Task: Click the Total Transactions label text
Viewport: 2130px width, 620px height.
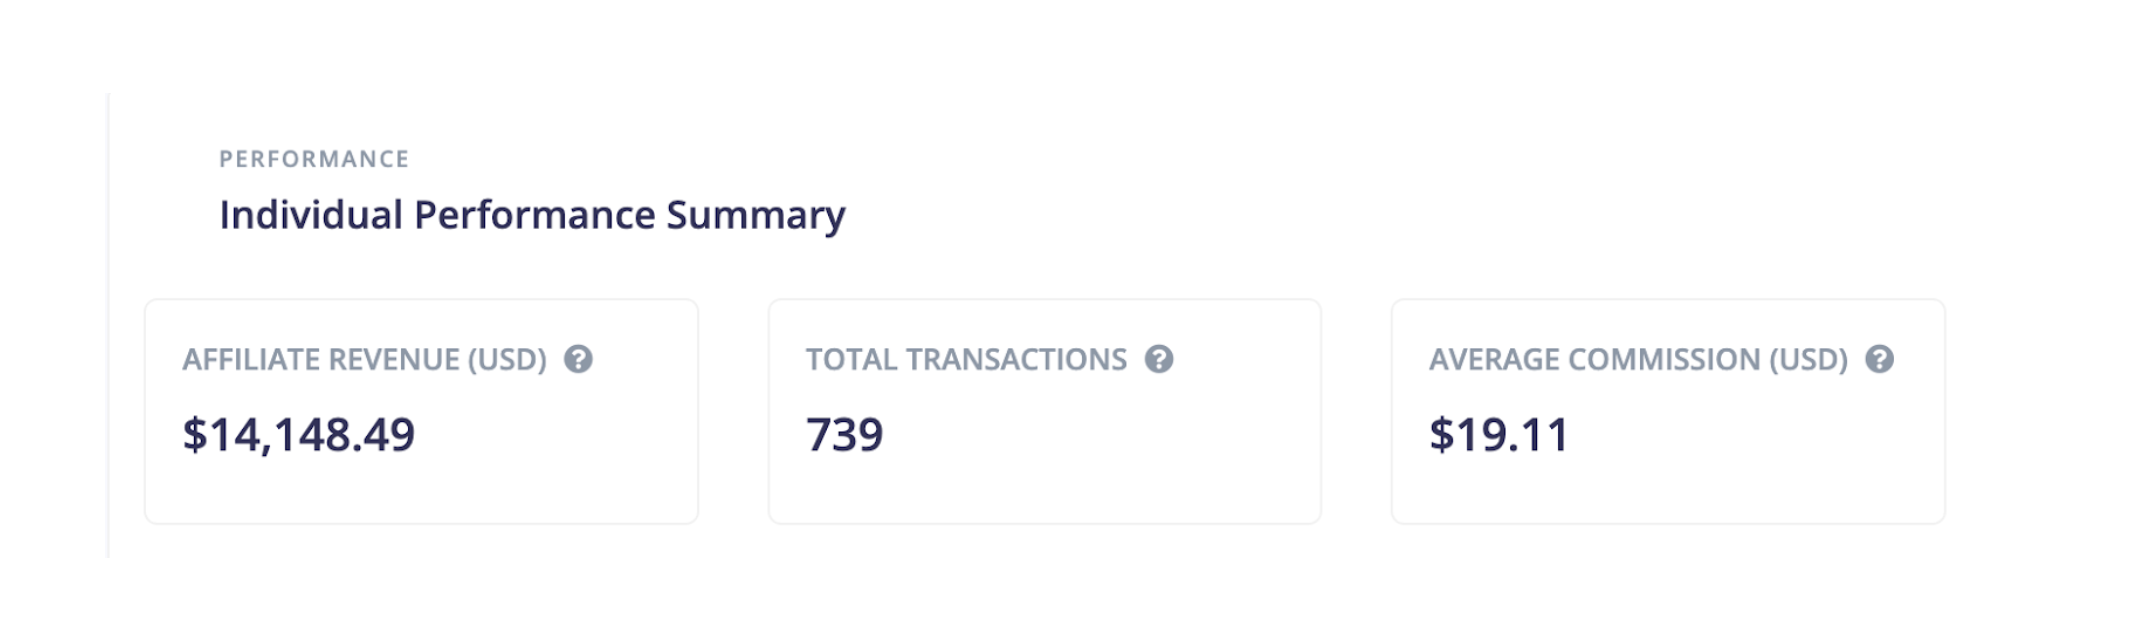Action: pyautogui.click(x=966, y=360)
